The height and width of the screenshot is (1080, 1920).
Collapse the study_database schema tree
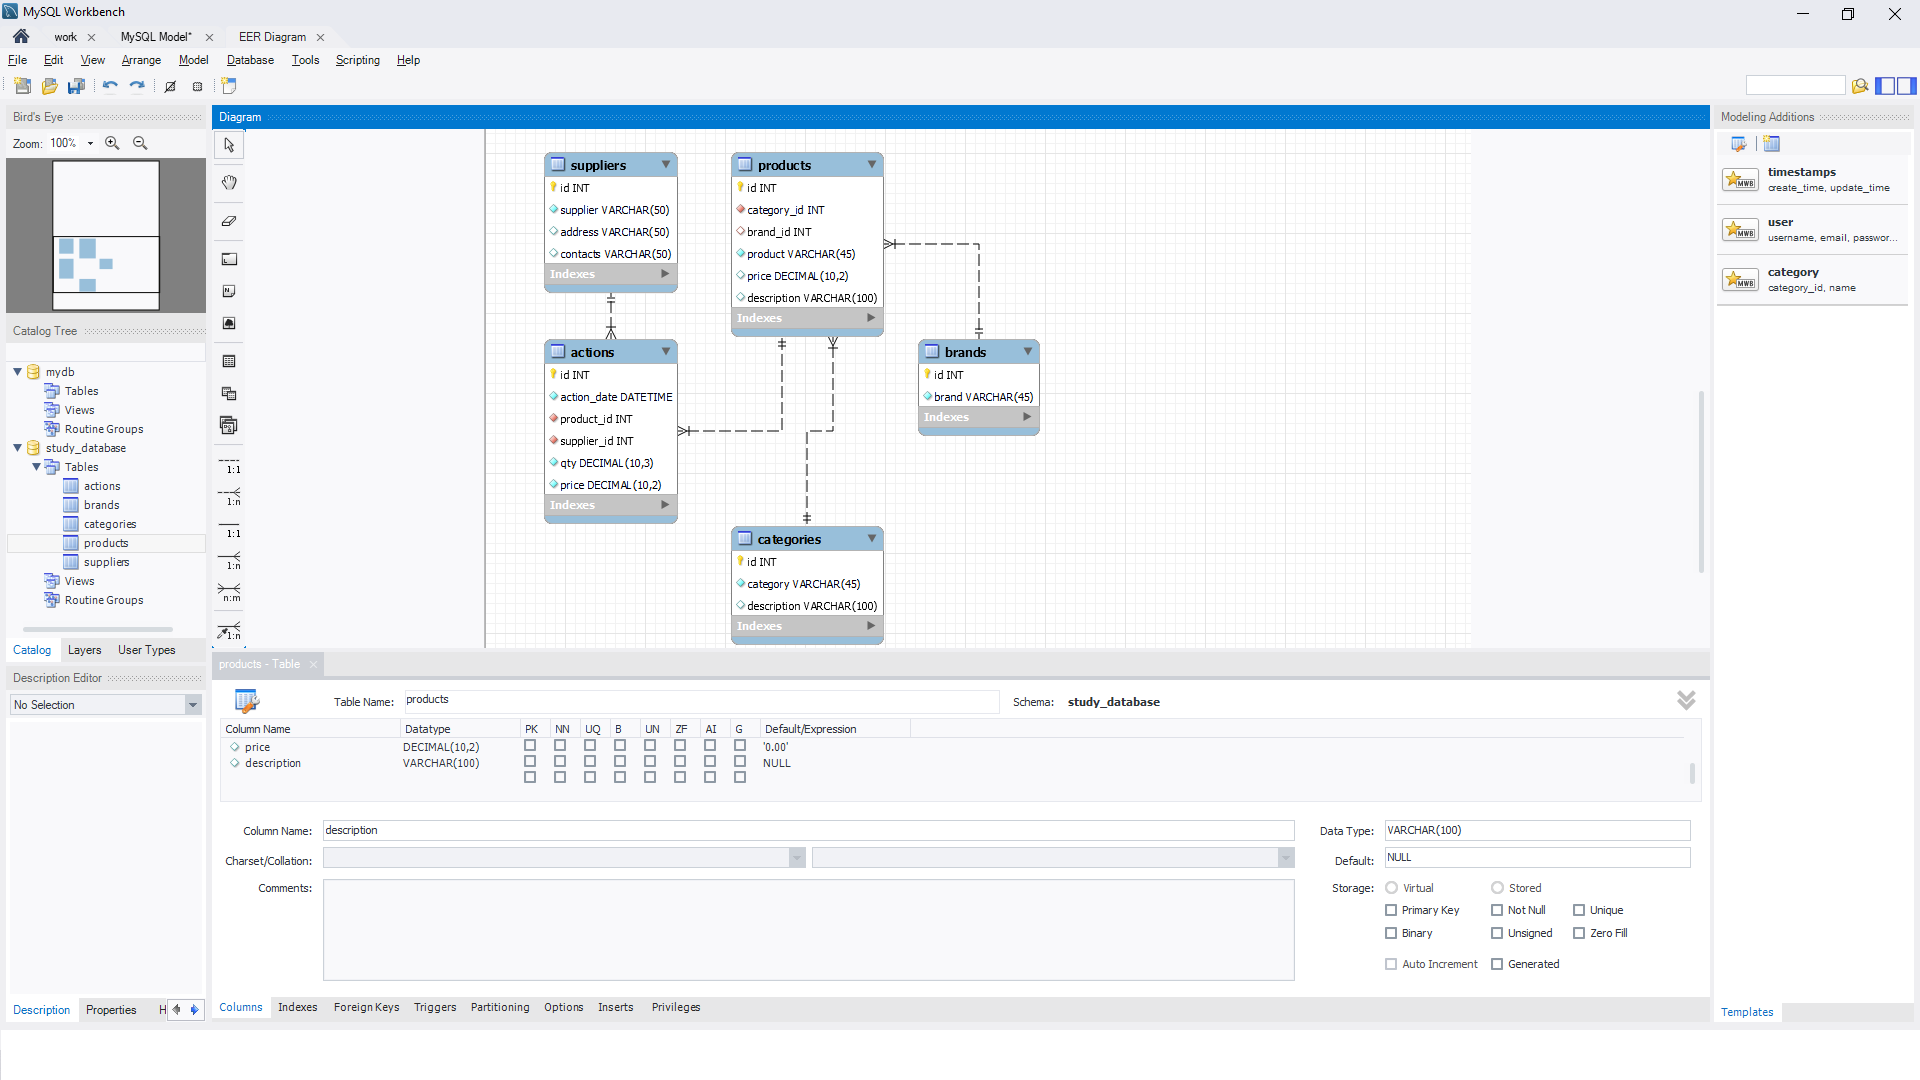pos(18,448)
